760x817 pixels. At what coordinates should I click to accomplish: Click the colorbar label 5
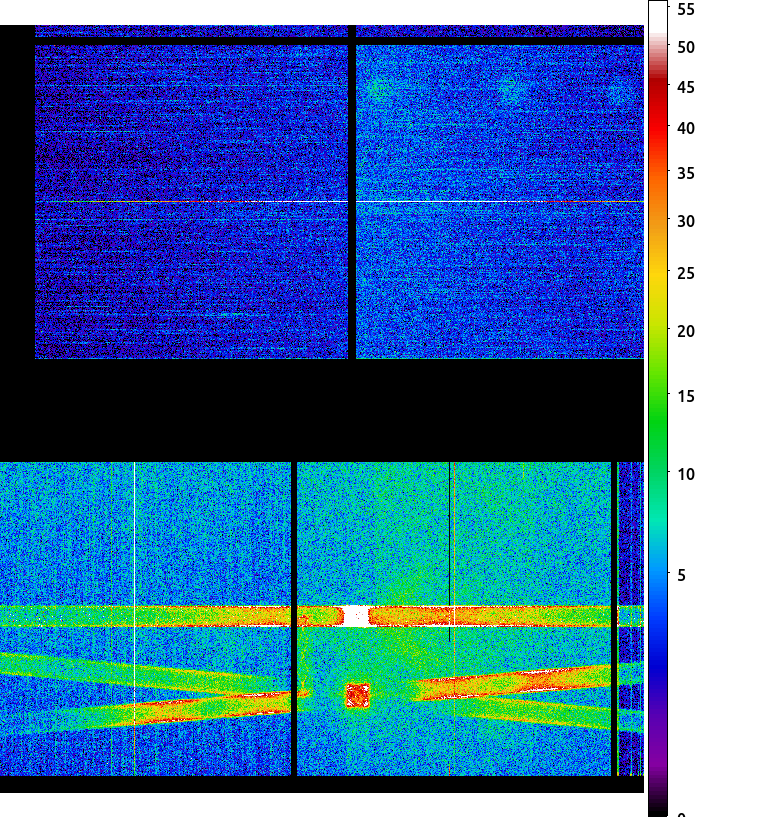pyautogui.click(x=681, y=575)
